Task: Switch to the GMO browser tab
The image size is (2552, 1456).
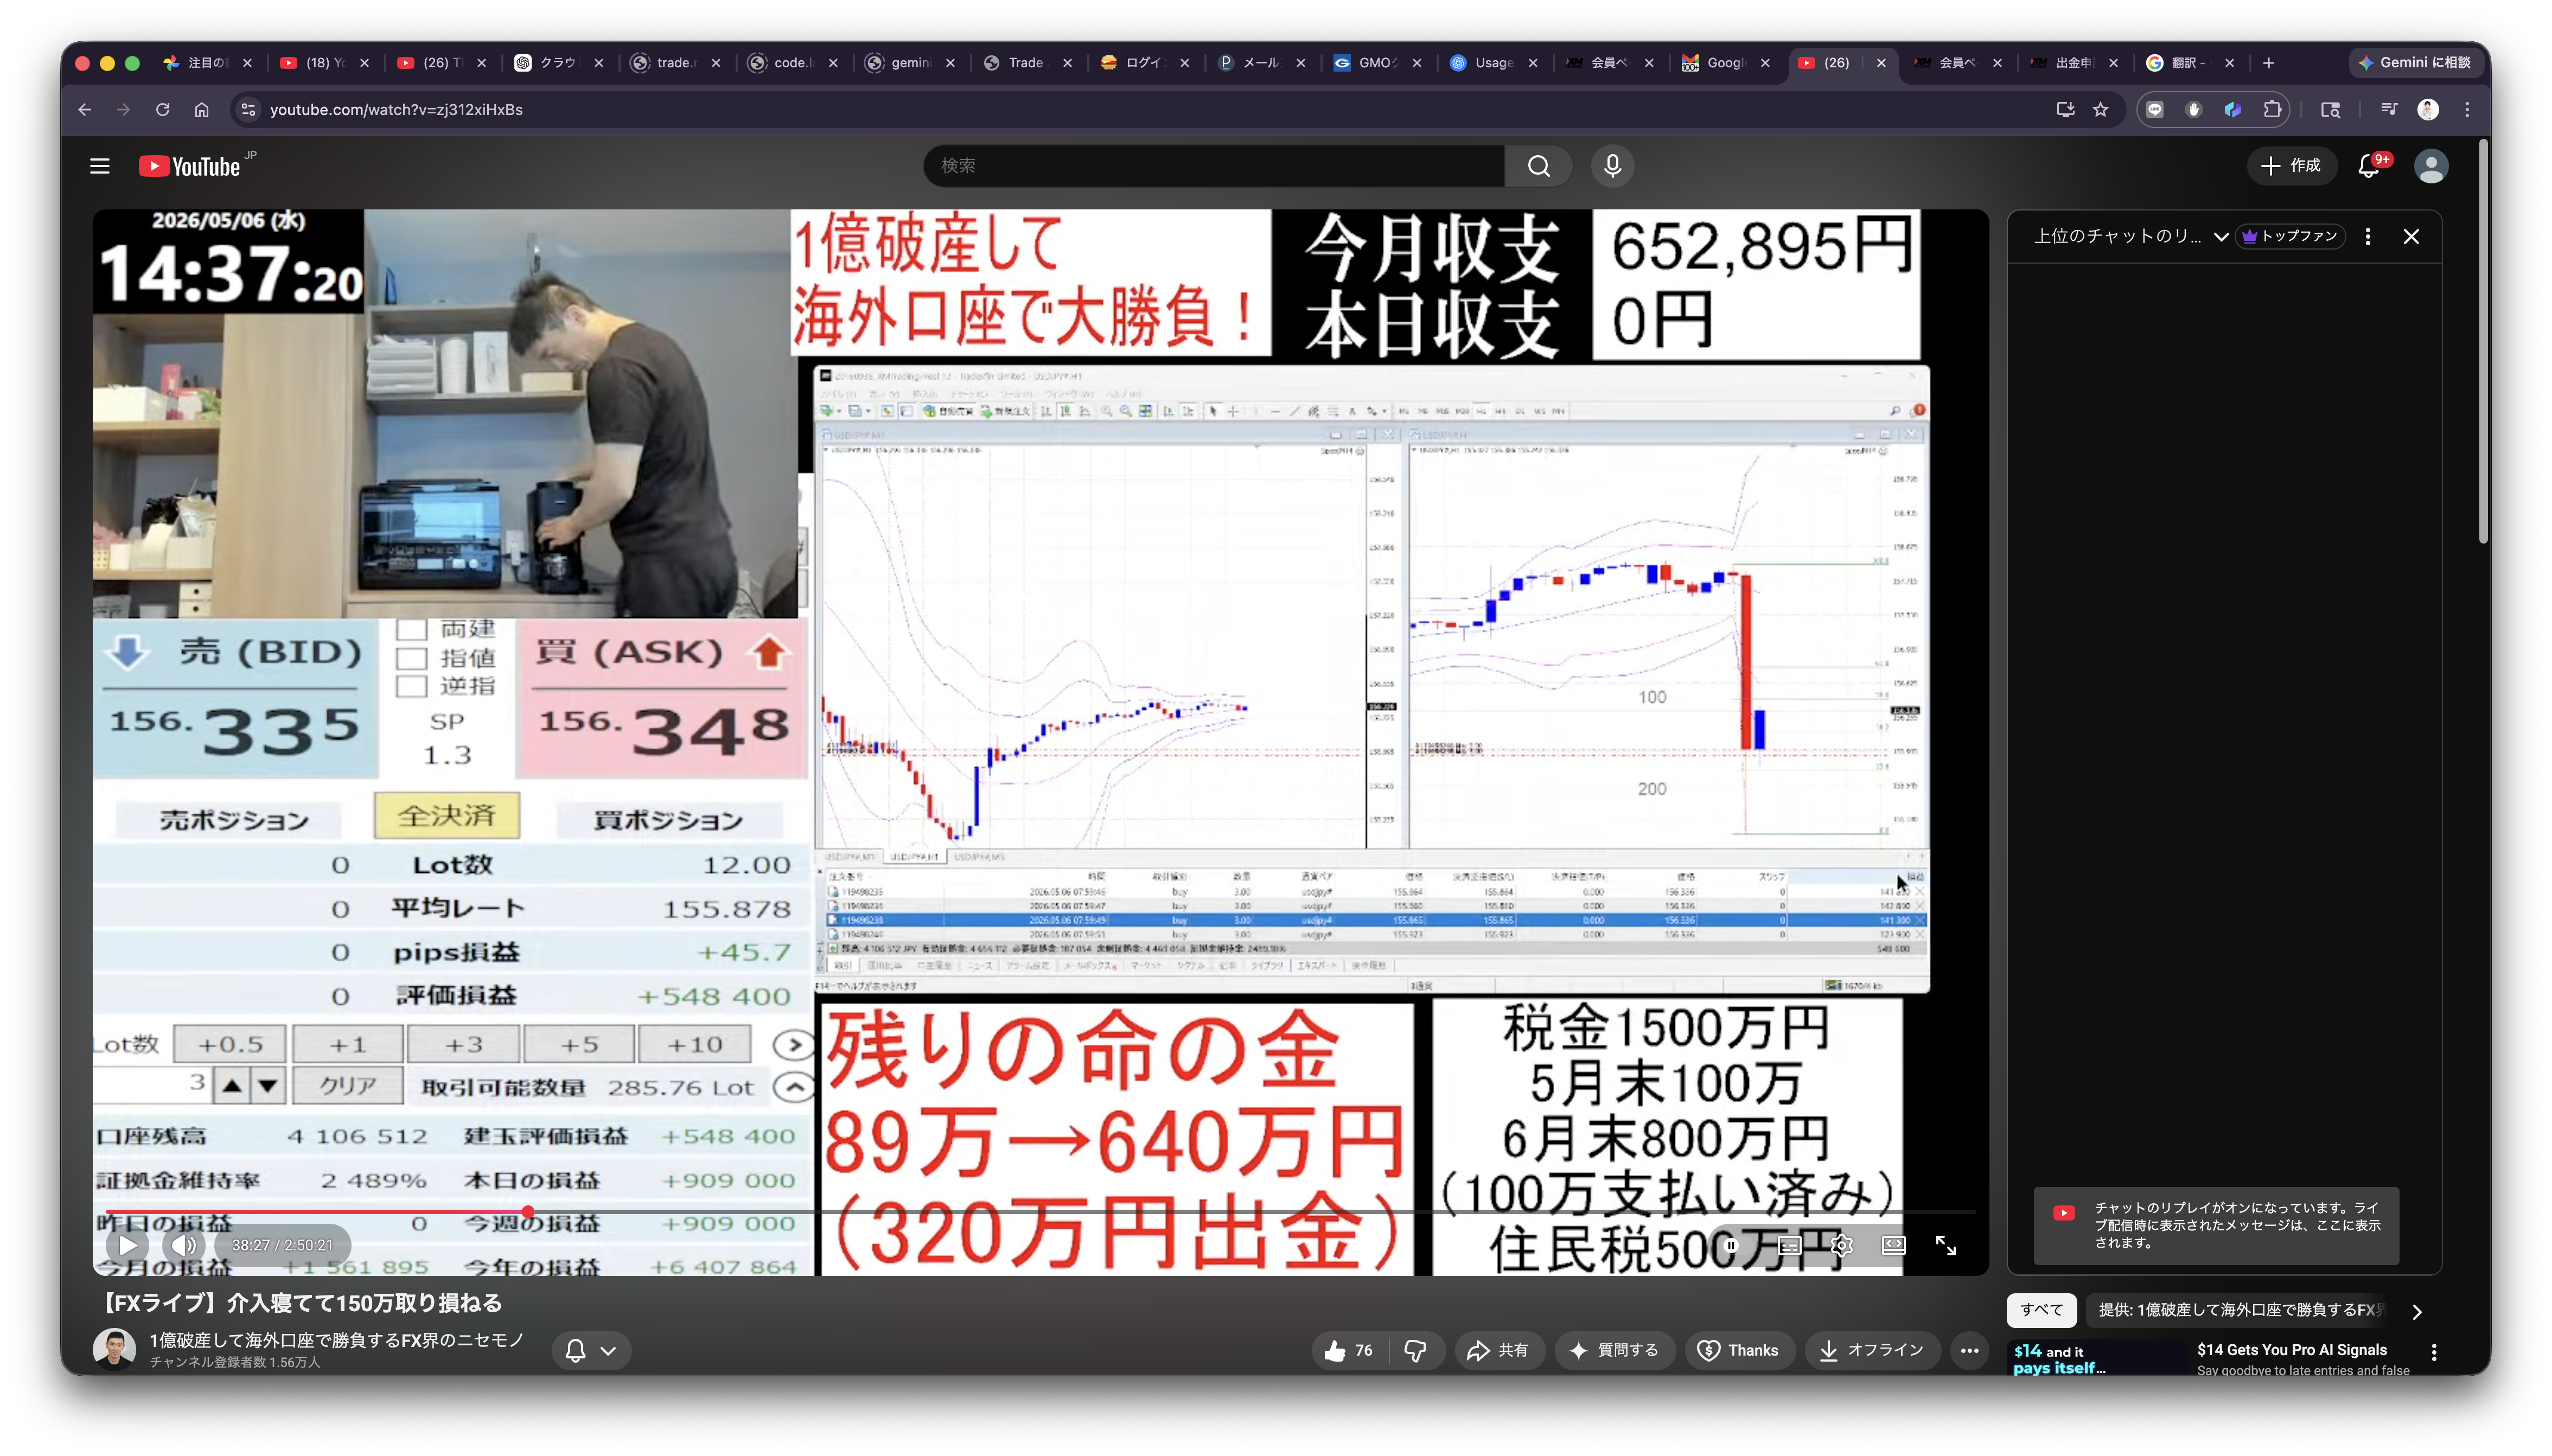Action: pyautogui.click(x=1377, y=62)
